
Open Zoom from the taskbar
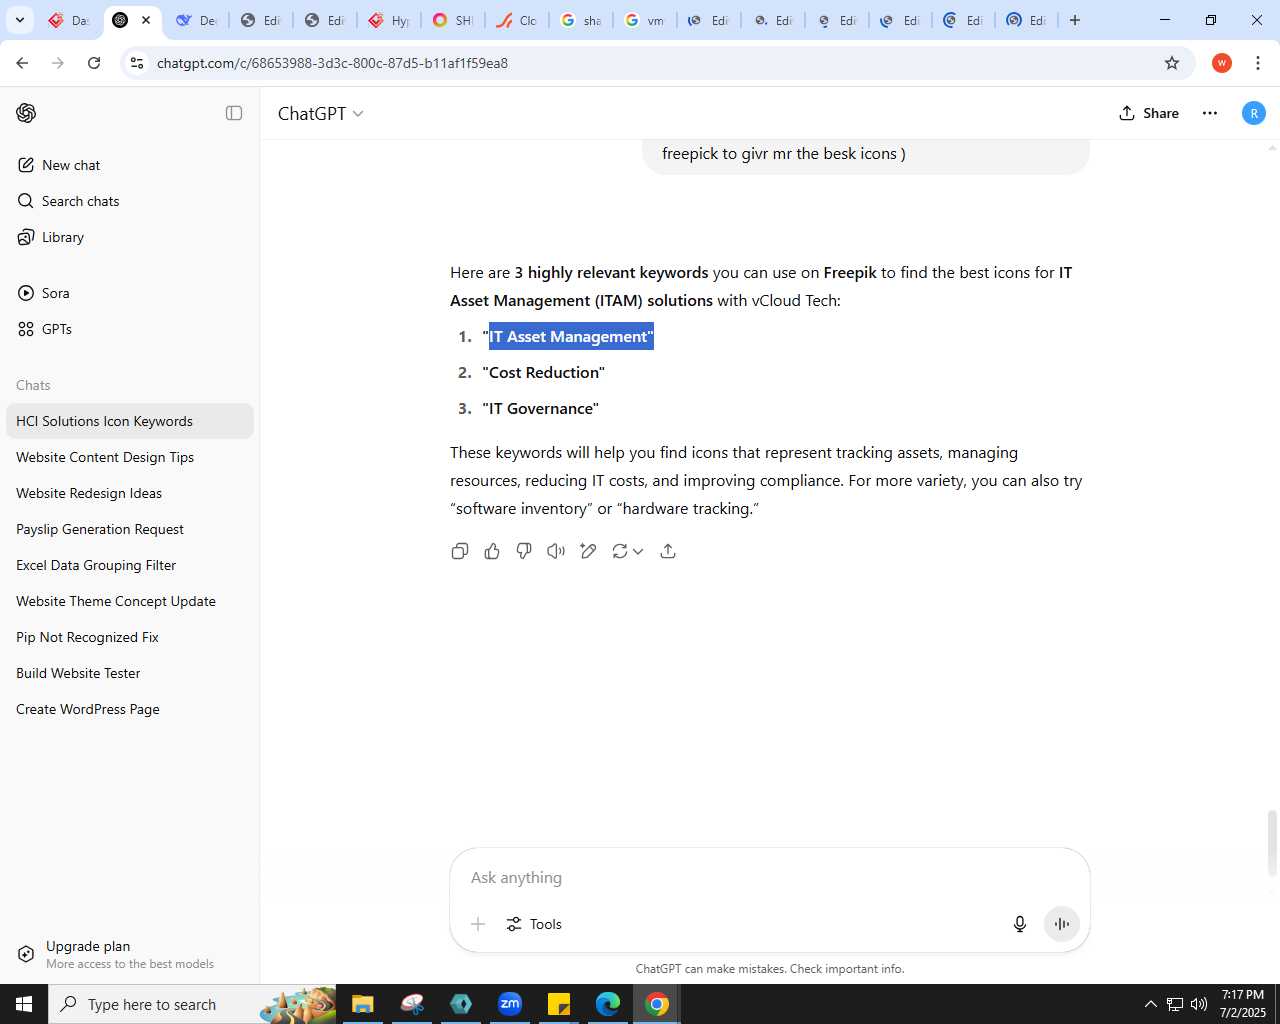point(510,1004)
